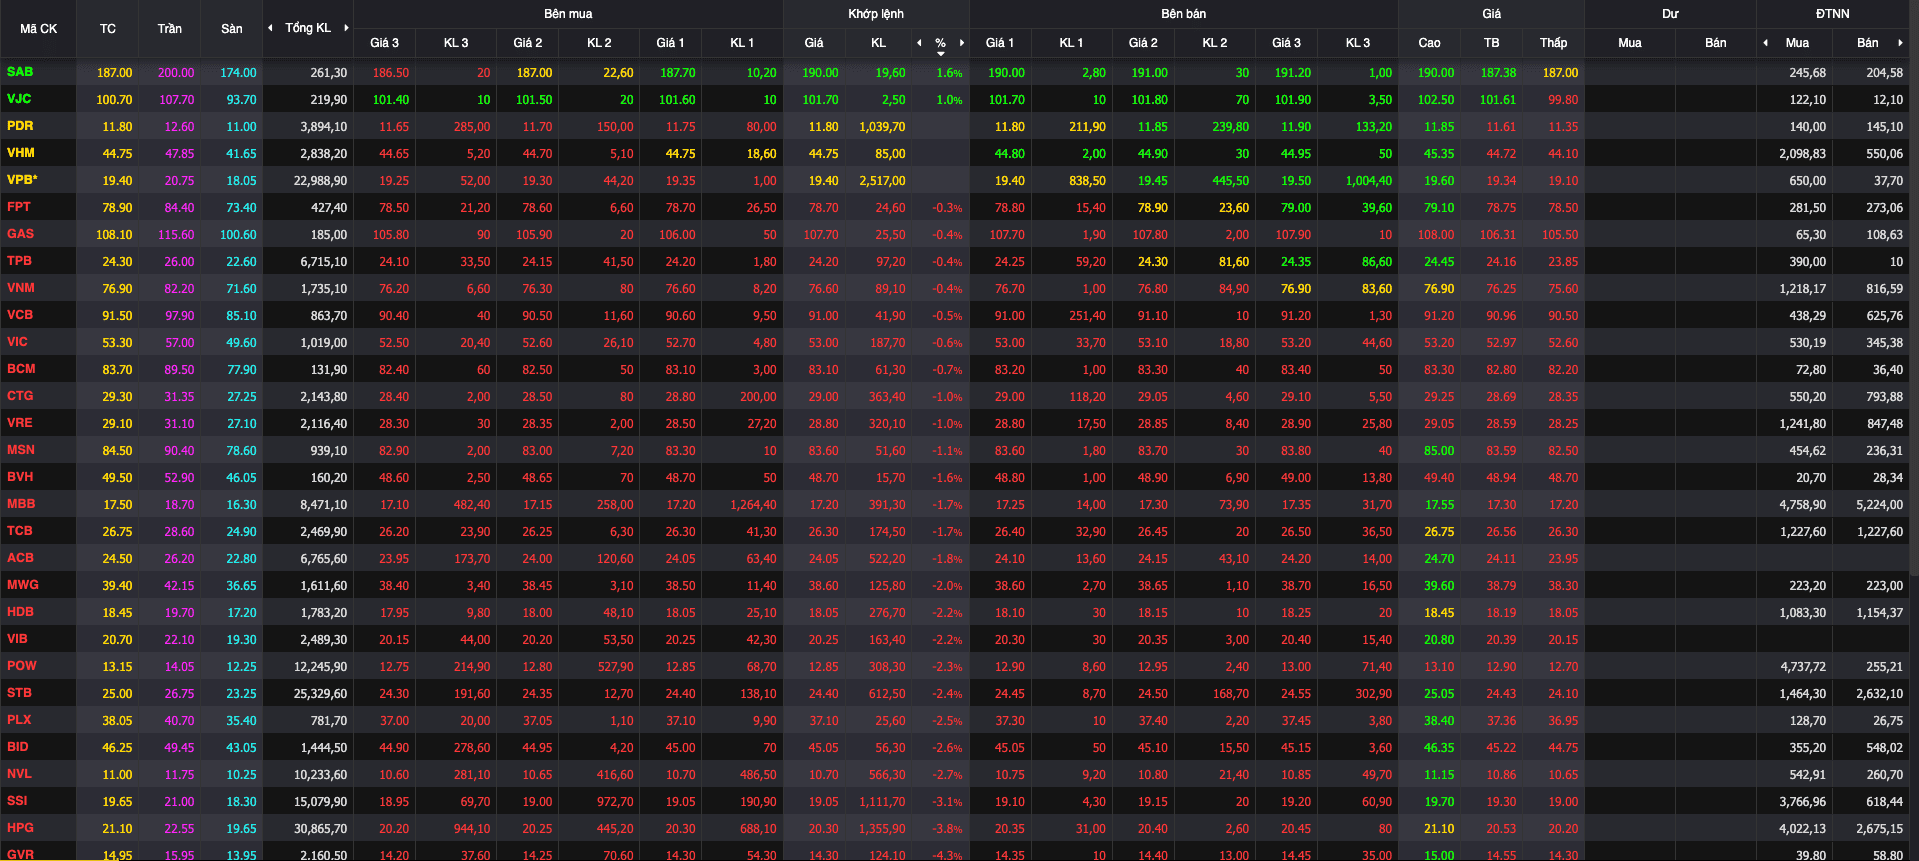The width and height of the screenshot is (1919, 861).
Task: Open the POW ticker symbol
Action: pyautogui.click(x=22, y=666)
